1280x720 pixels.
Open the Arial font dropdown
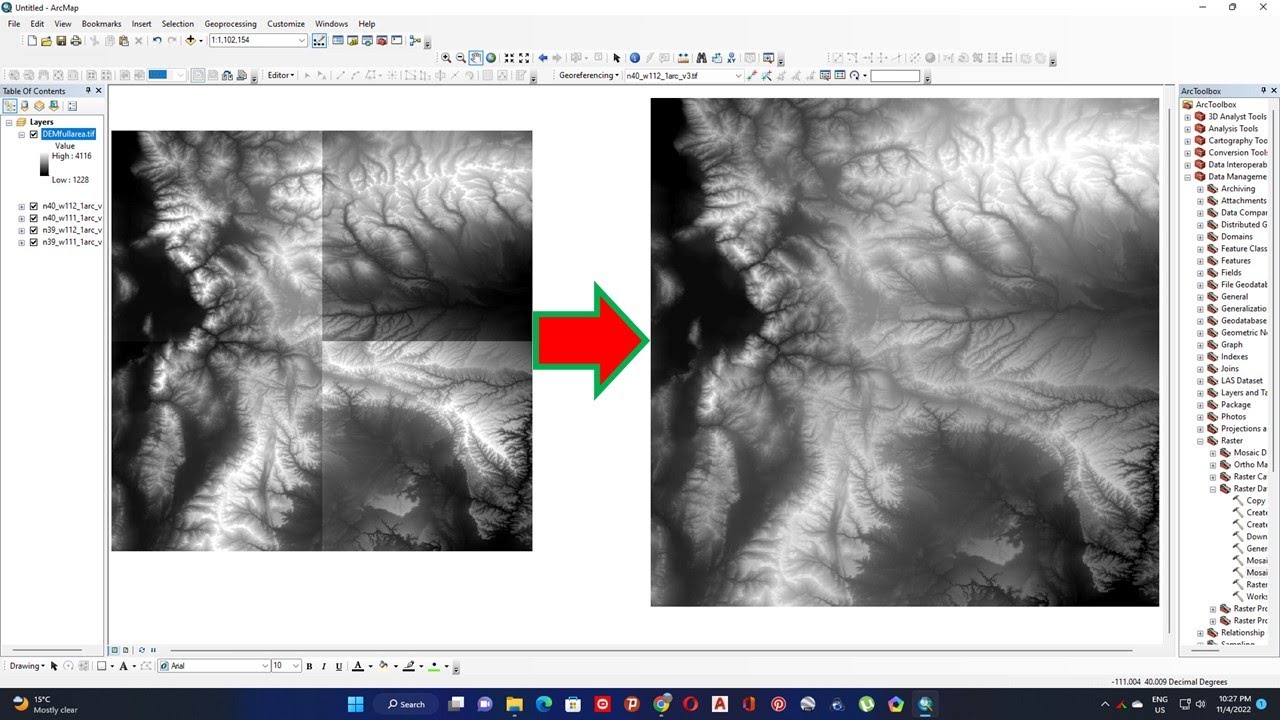tap(265, 666)
